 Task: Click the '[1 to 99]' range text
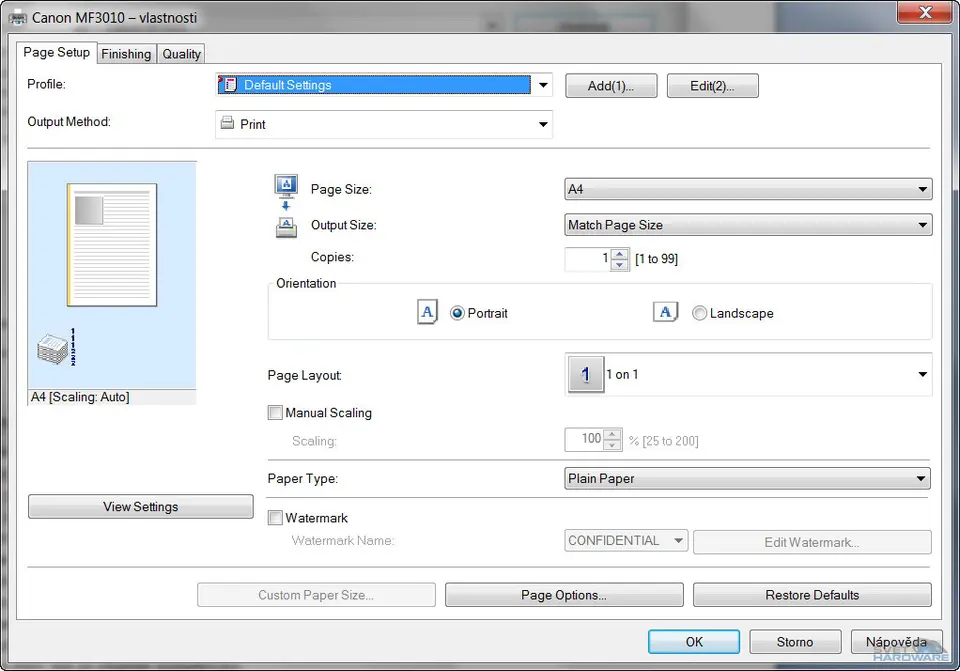656,259
